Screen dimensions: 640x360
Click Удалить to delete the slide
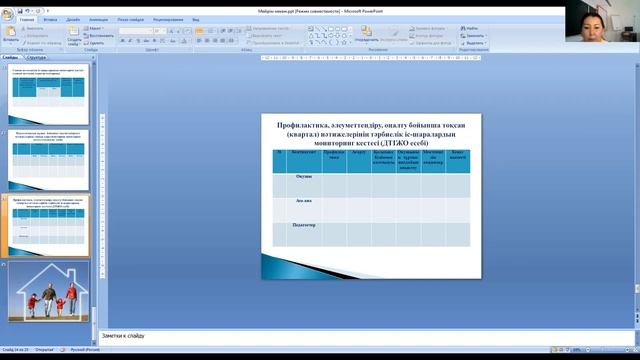click(x=94, y=43)
